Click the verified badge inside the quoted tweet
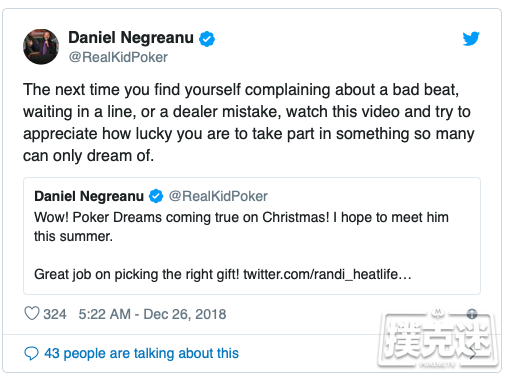This screenshot has height=380, width=510. tap(156, 196)
